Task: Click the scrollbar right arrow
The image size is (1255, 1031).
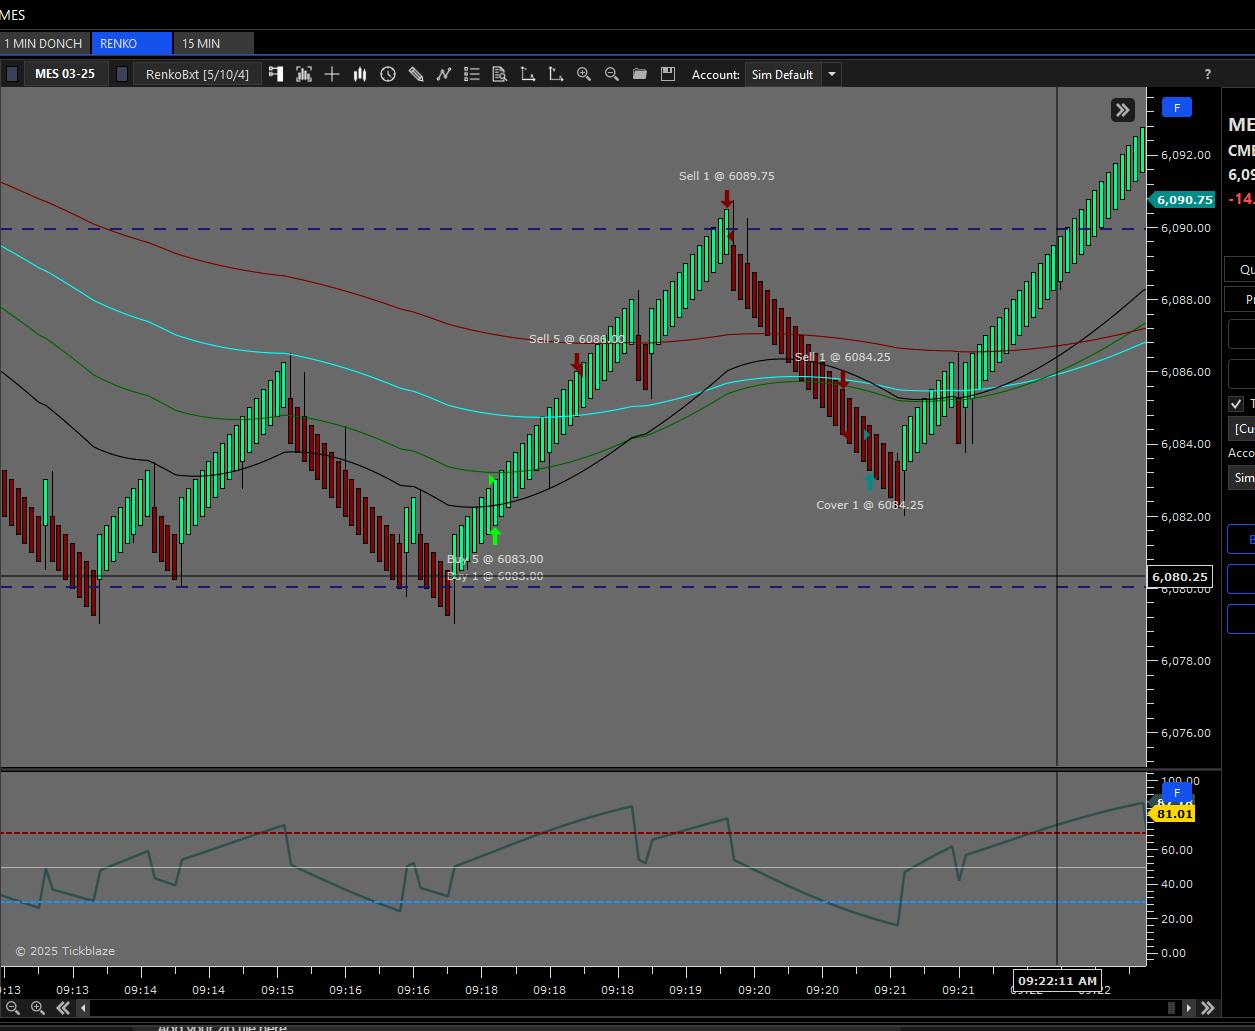Action: click(1188, 1008)
